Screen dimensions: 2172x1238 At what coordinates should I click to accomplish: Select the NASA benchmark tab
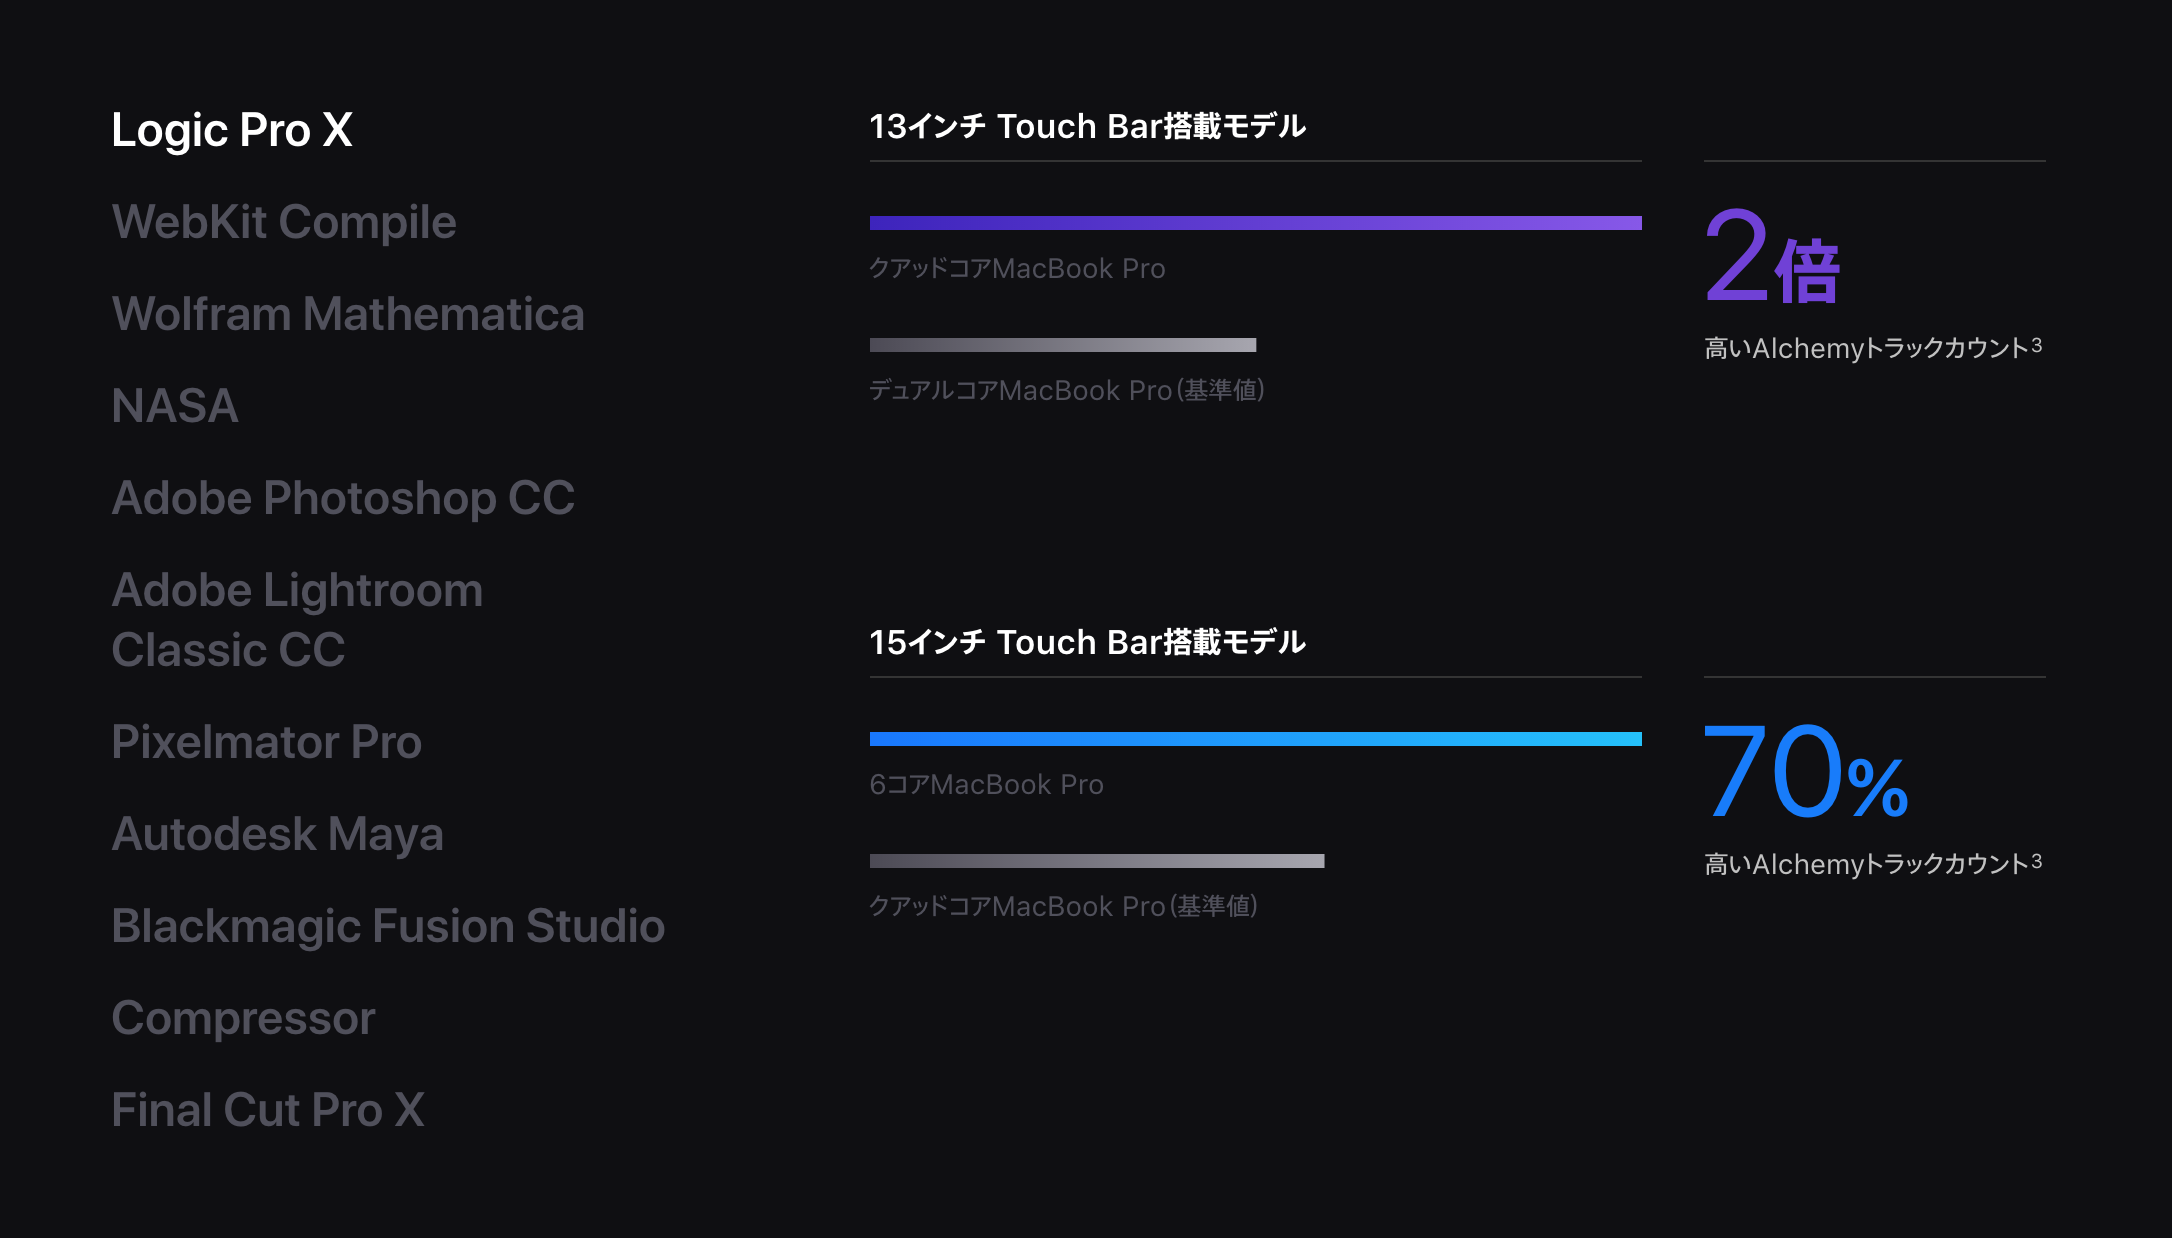pos(175,406)
